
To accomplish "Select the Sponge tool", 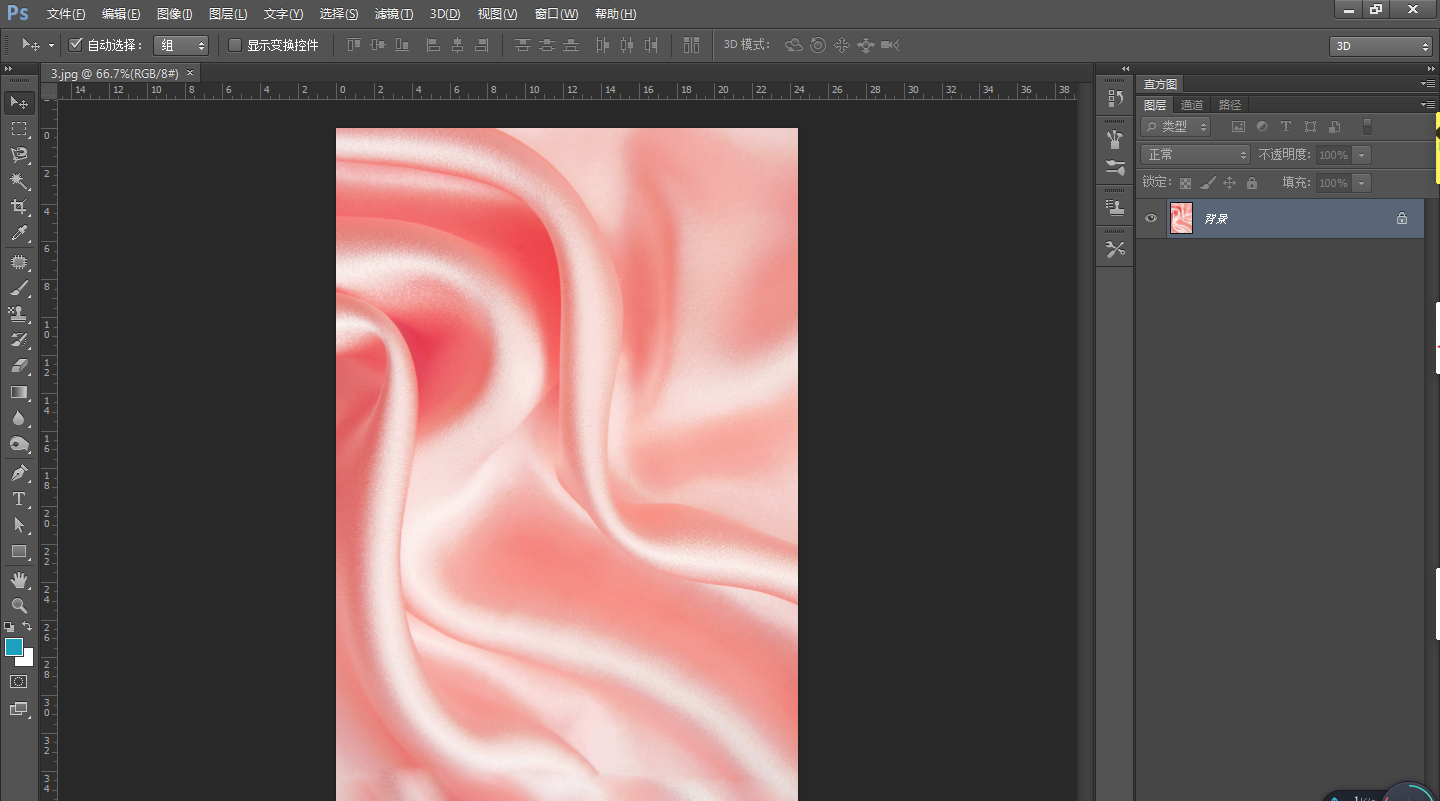I will (19, 444).
